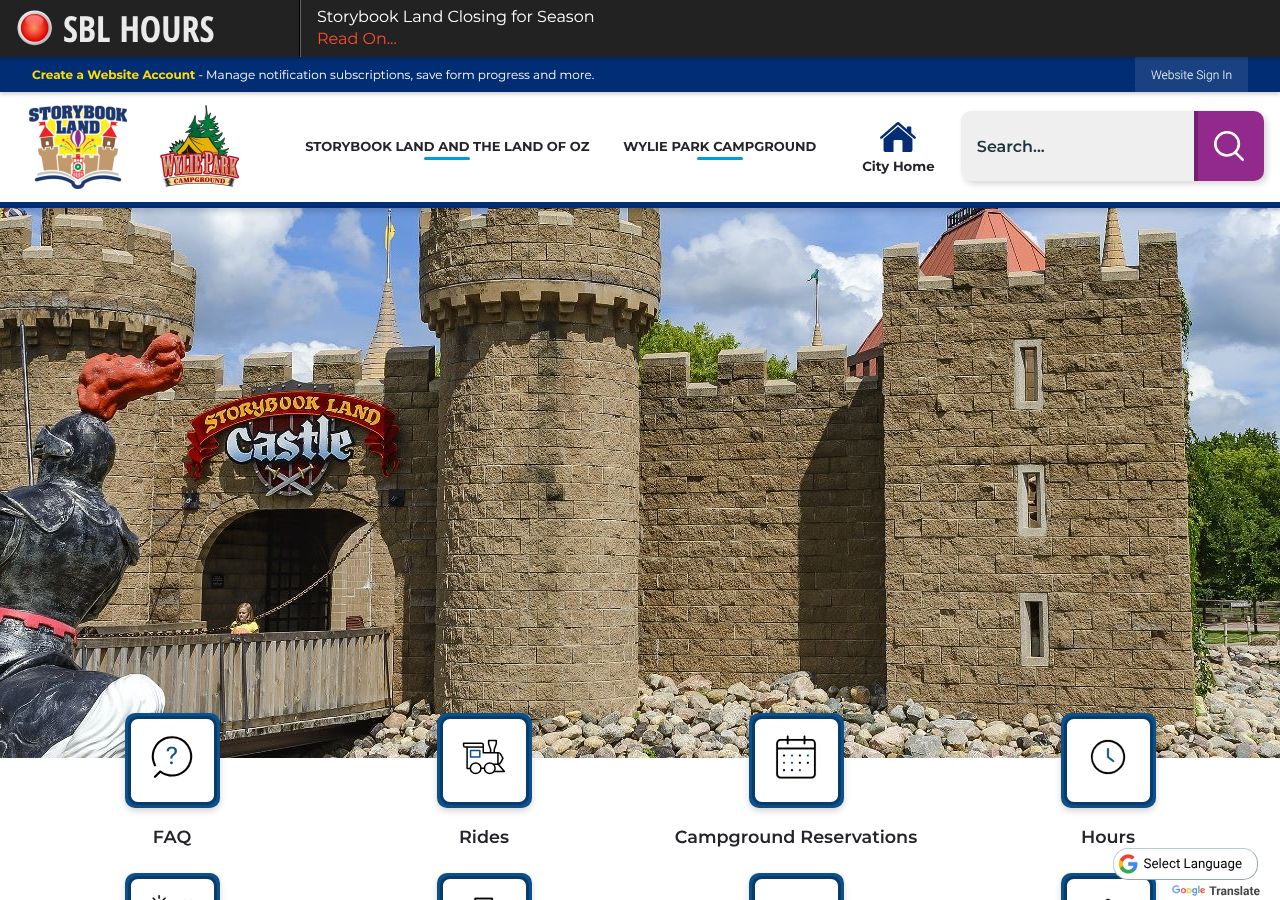Viewport: 1280px width, 900px height.
Task: Click Website Sign In button
Action: coord(1191,75)
